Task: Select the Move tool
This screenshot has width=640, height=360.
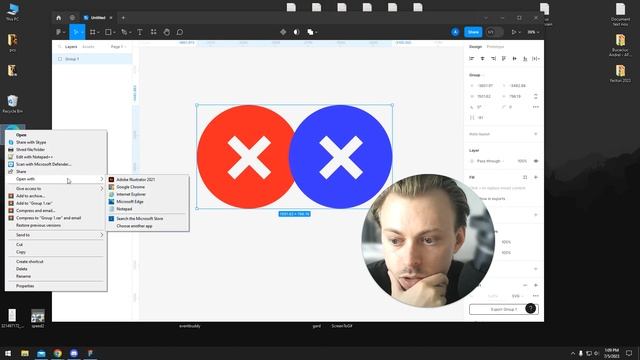Action: pyautogui.click(x=75, y=32)
